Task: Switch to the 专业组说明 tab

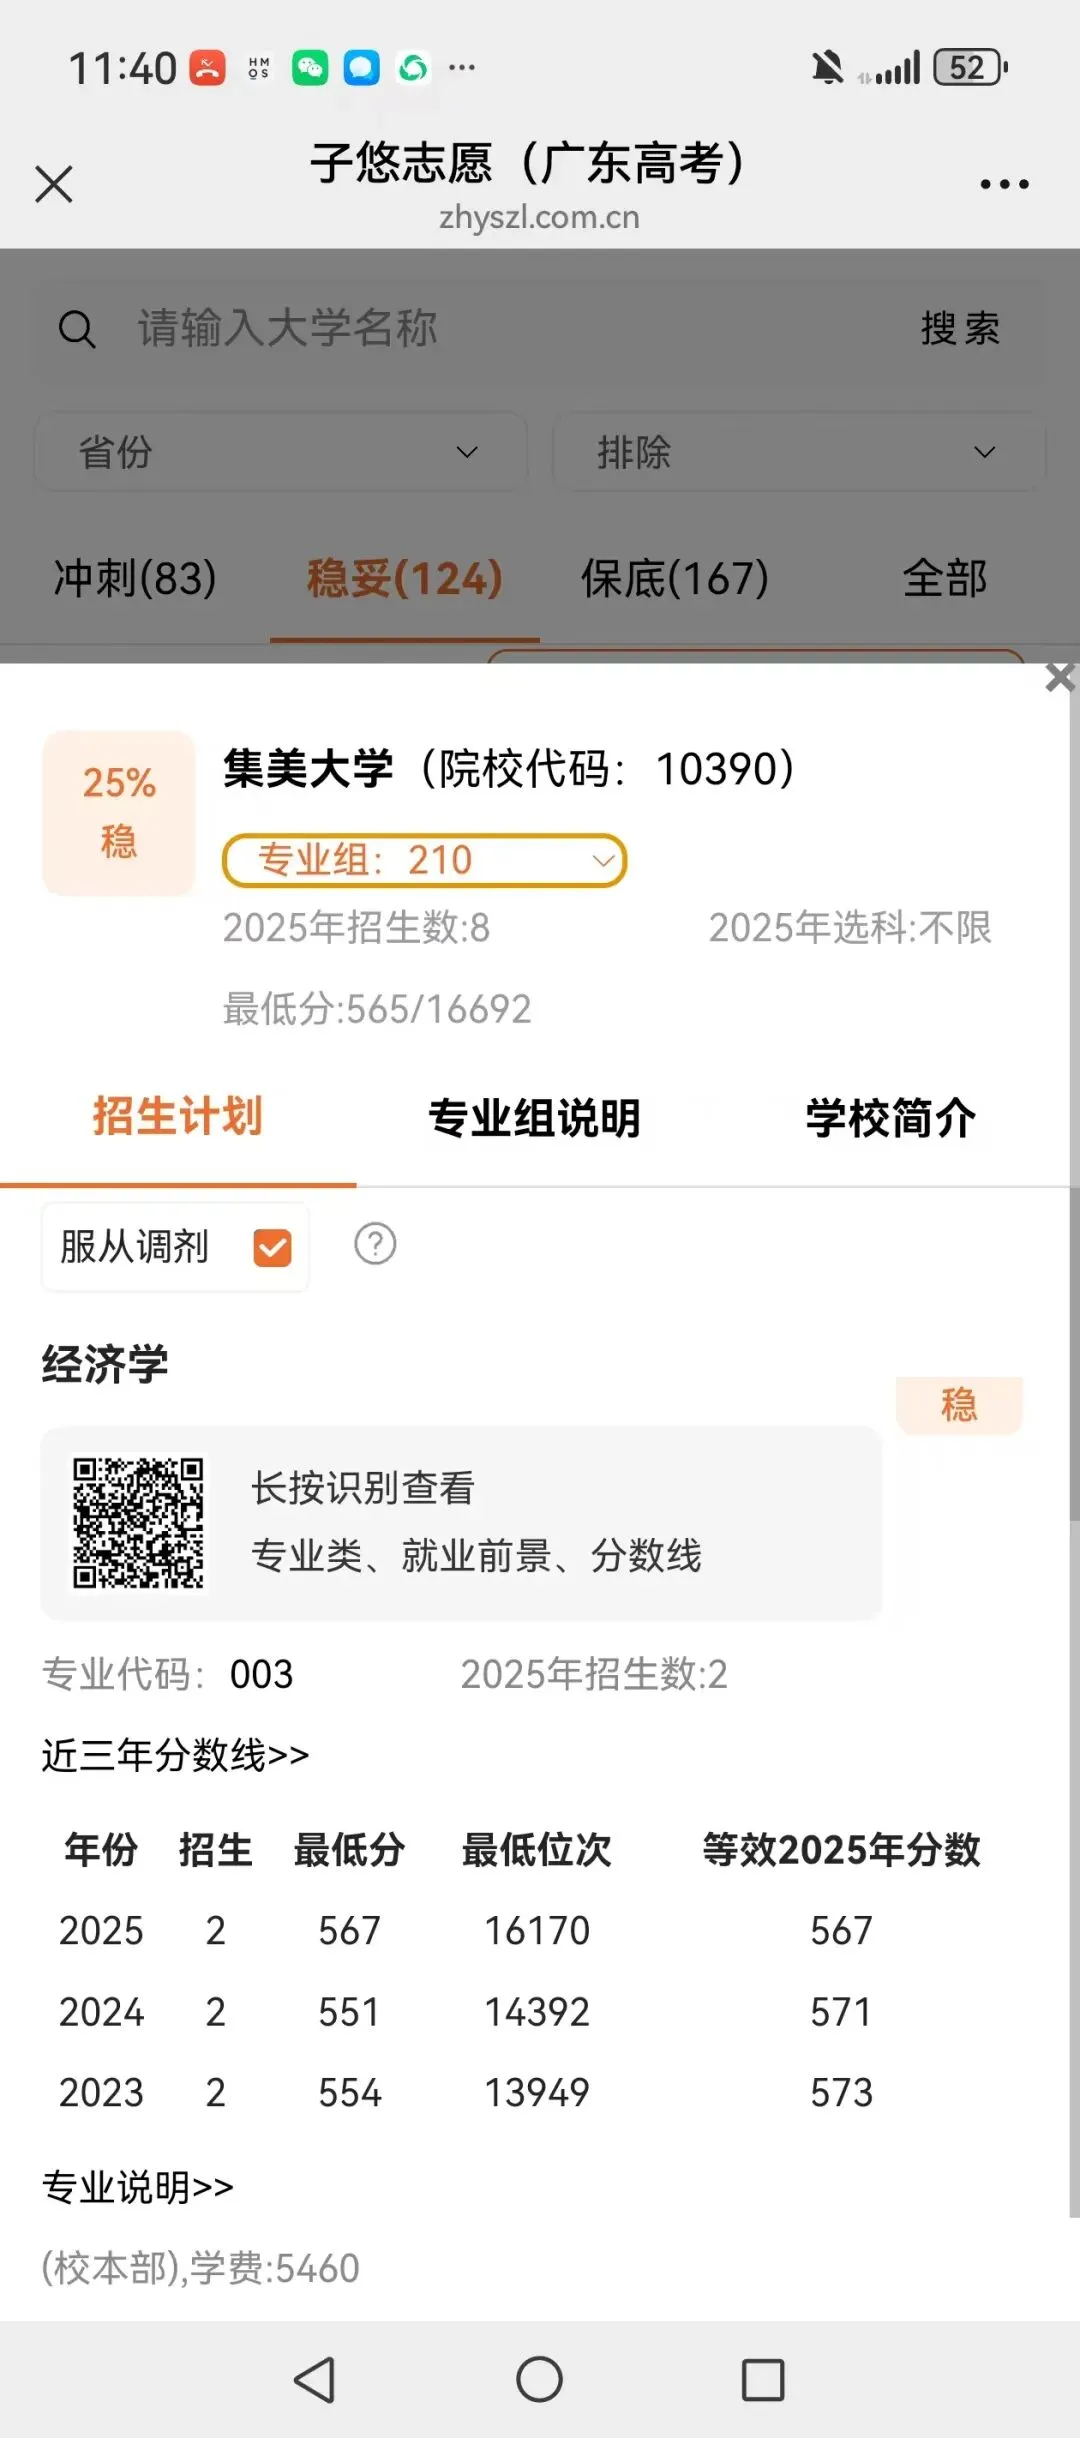Action: [x=534, y=1118]
